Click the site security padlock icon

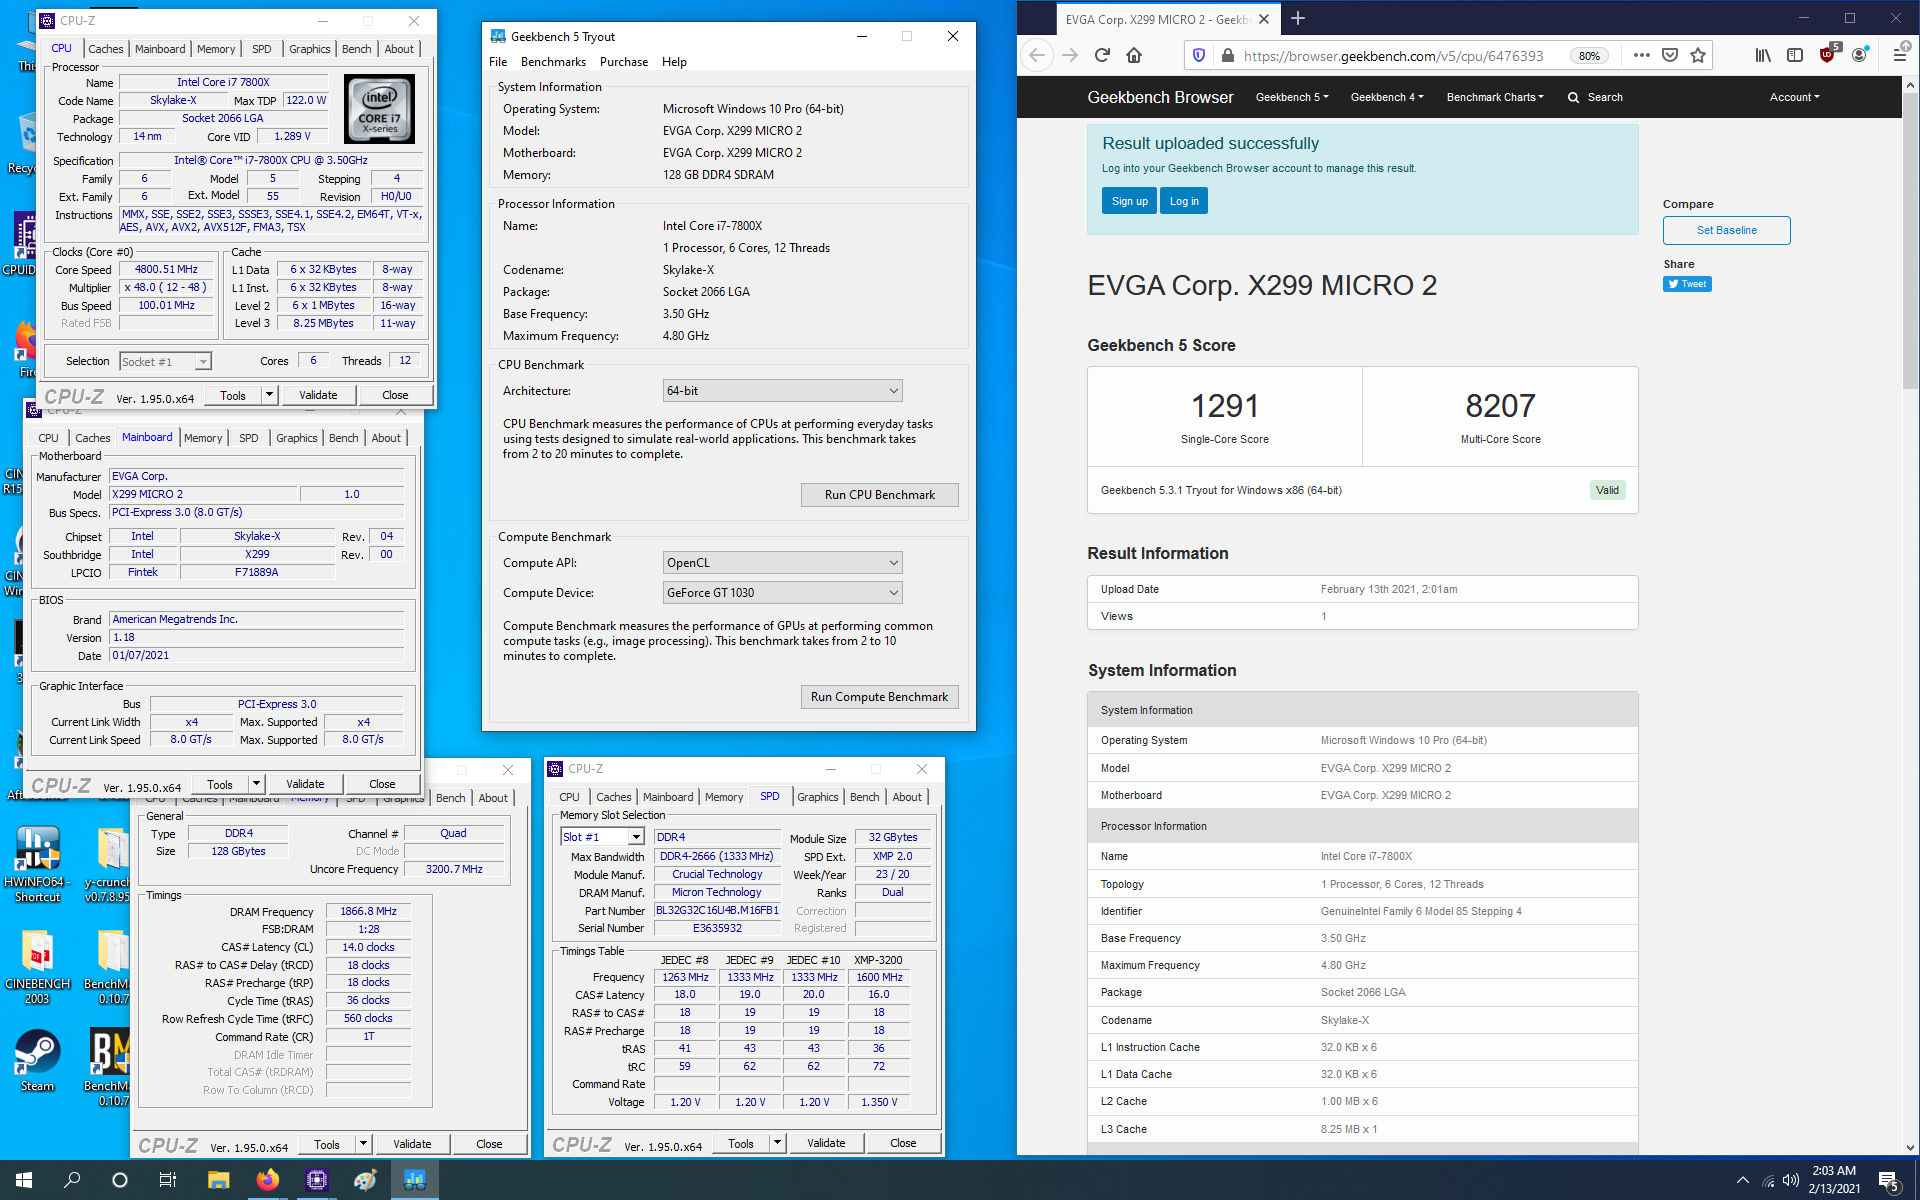click(1227, 55)
